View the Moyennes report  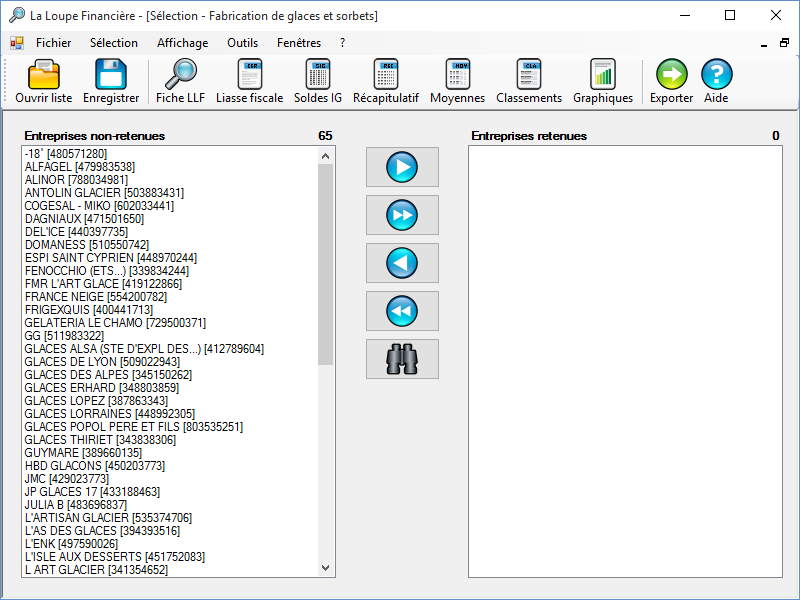point(458,82)
